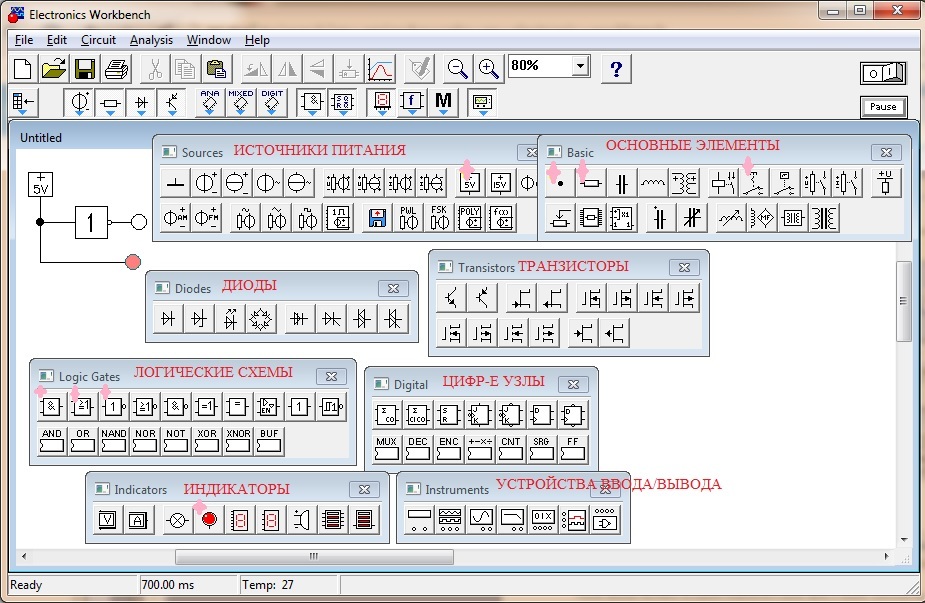Pick the multimeter in Instruments palette

pos(419,520)
